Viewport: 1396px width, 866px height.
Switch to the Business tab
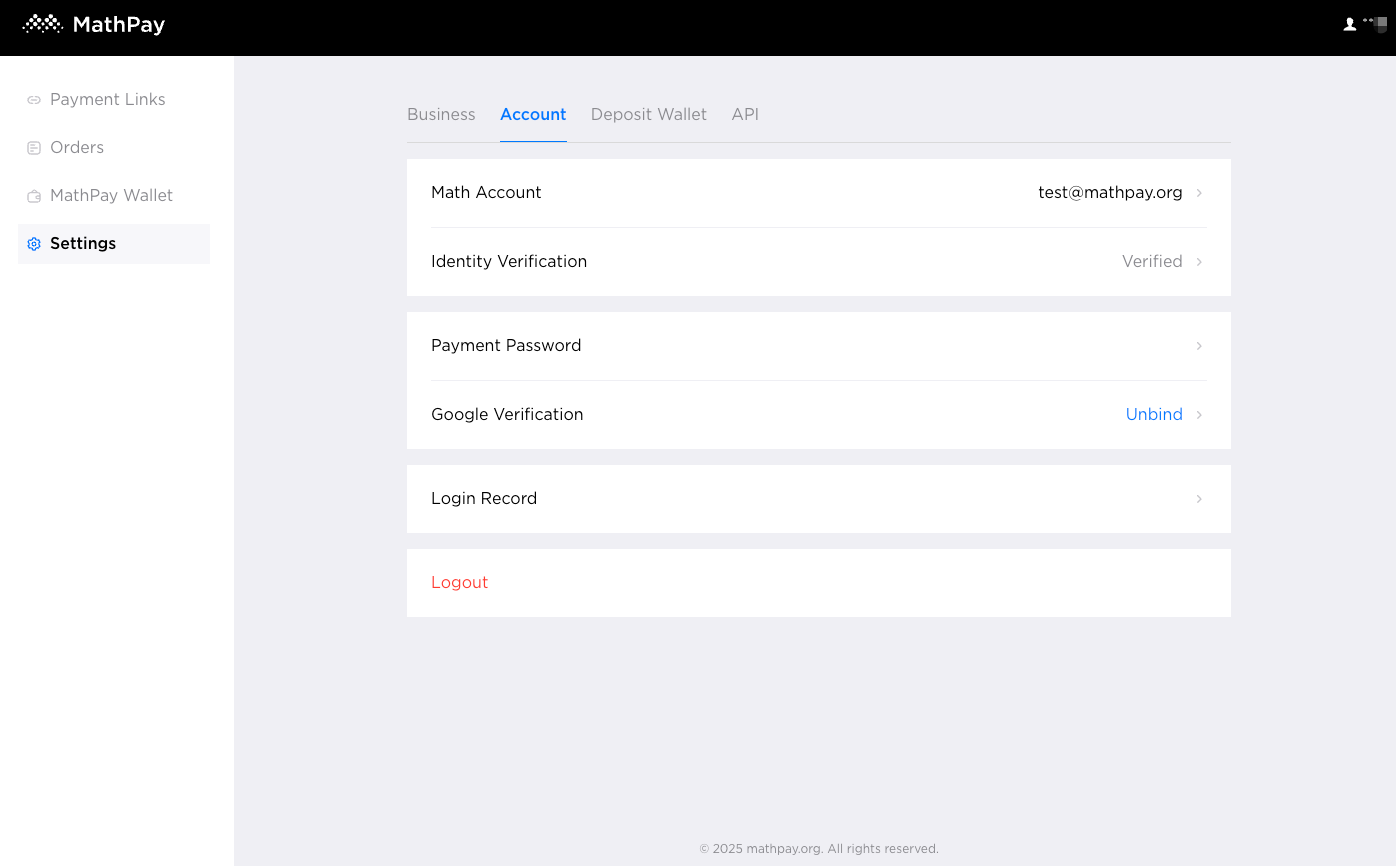coord(441,115)
